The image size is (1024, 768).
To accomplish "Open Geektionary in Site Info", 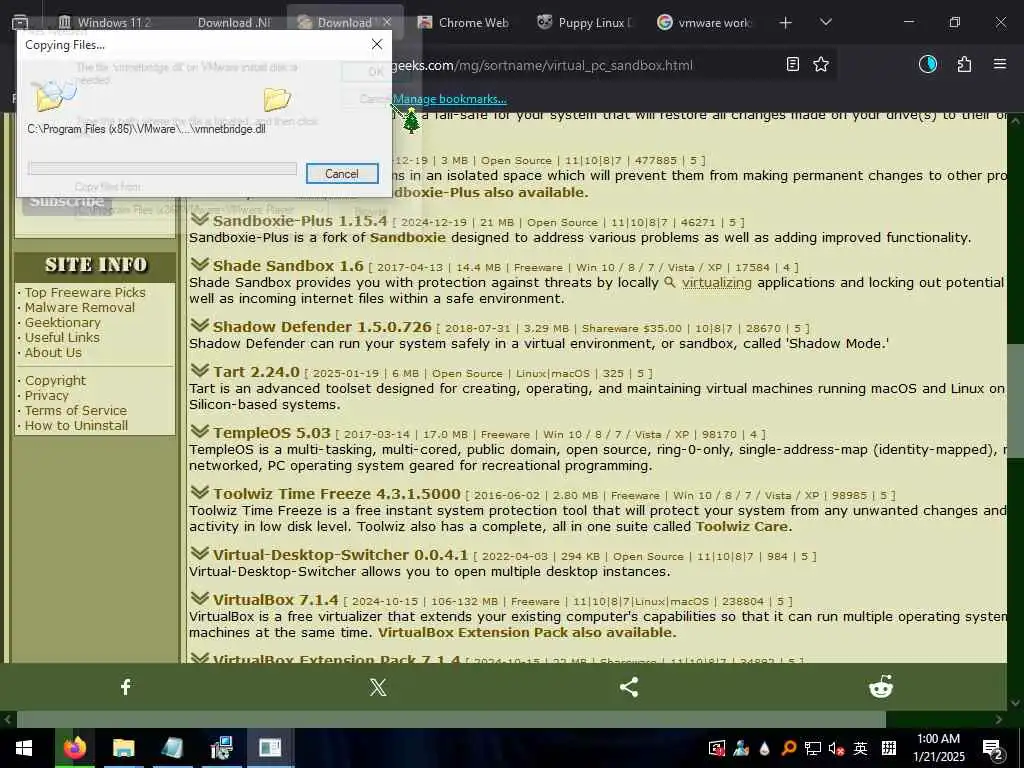I will (62, 323).
